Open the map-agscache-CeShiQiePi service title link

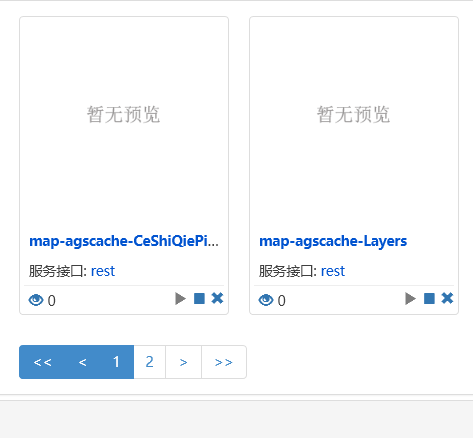(124, 241)
